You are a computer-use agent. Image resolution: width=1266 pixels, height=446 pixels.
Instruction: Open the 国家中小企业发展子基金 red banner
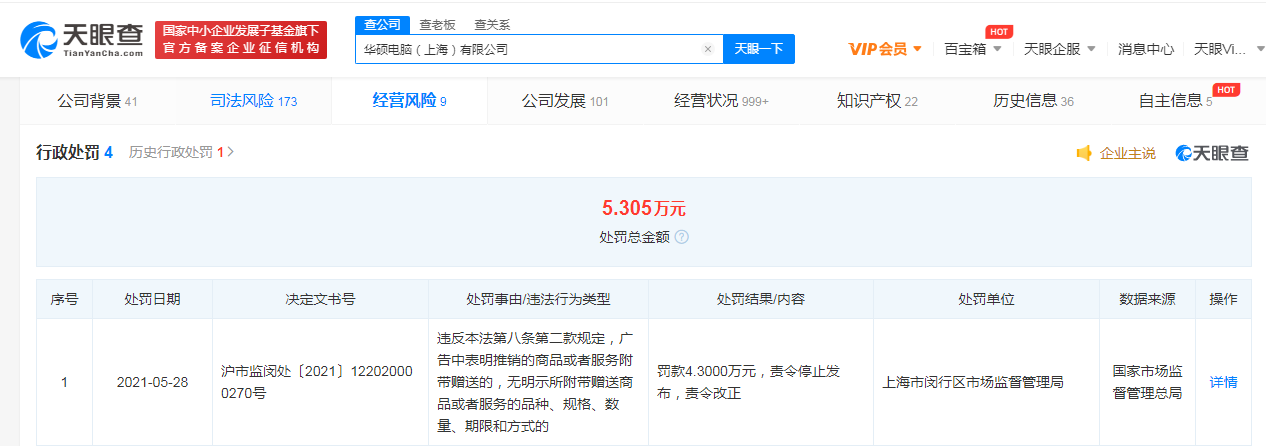(241, 40)
